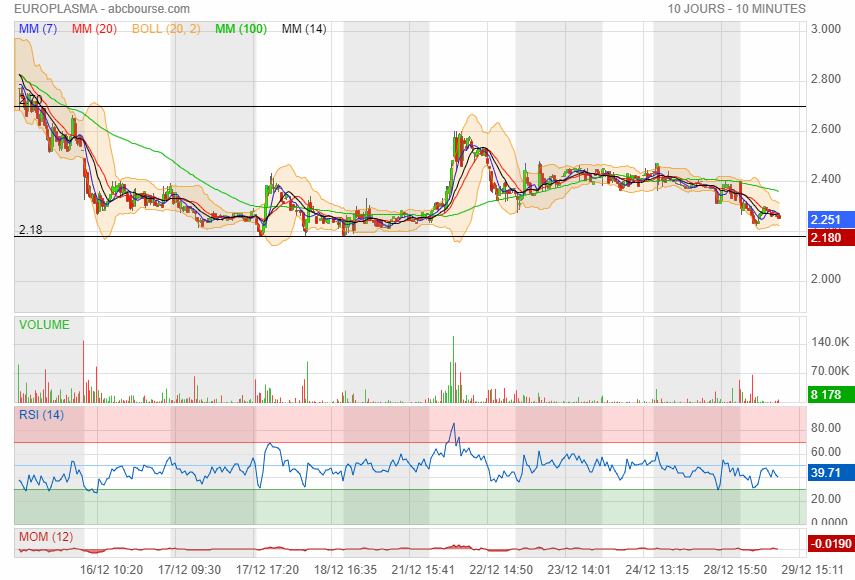Viewport: 855px width, 580px height.
Task: Click the 2.800 price axis value
Action: coord(826,79)
